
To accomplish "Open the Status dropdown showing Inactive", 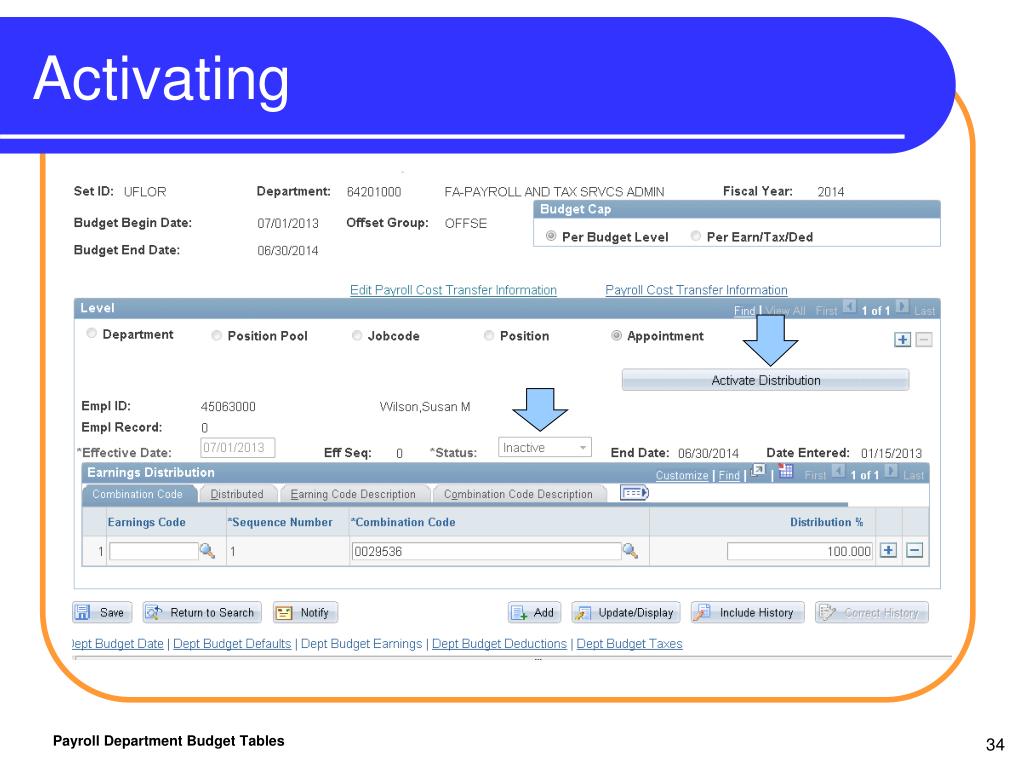I will point(545,447).
